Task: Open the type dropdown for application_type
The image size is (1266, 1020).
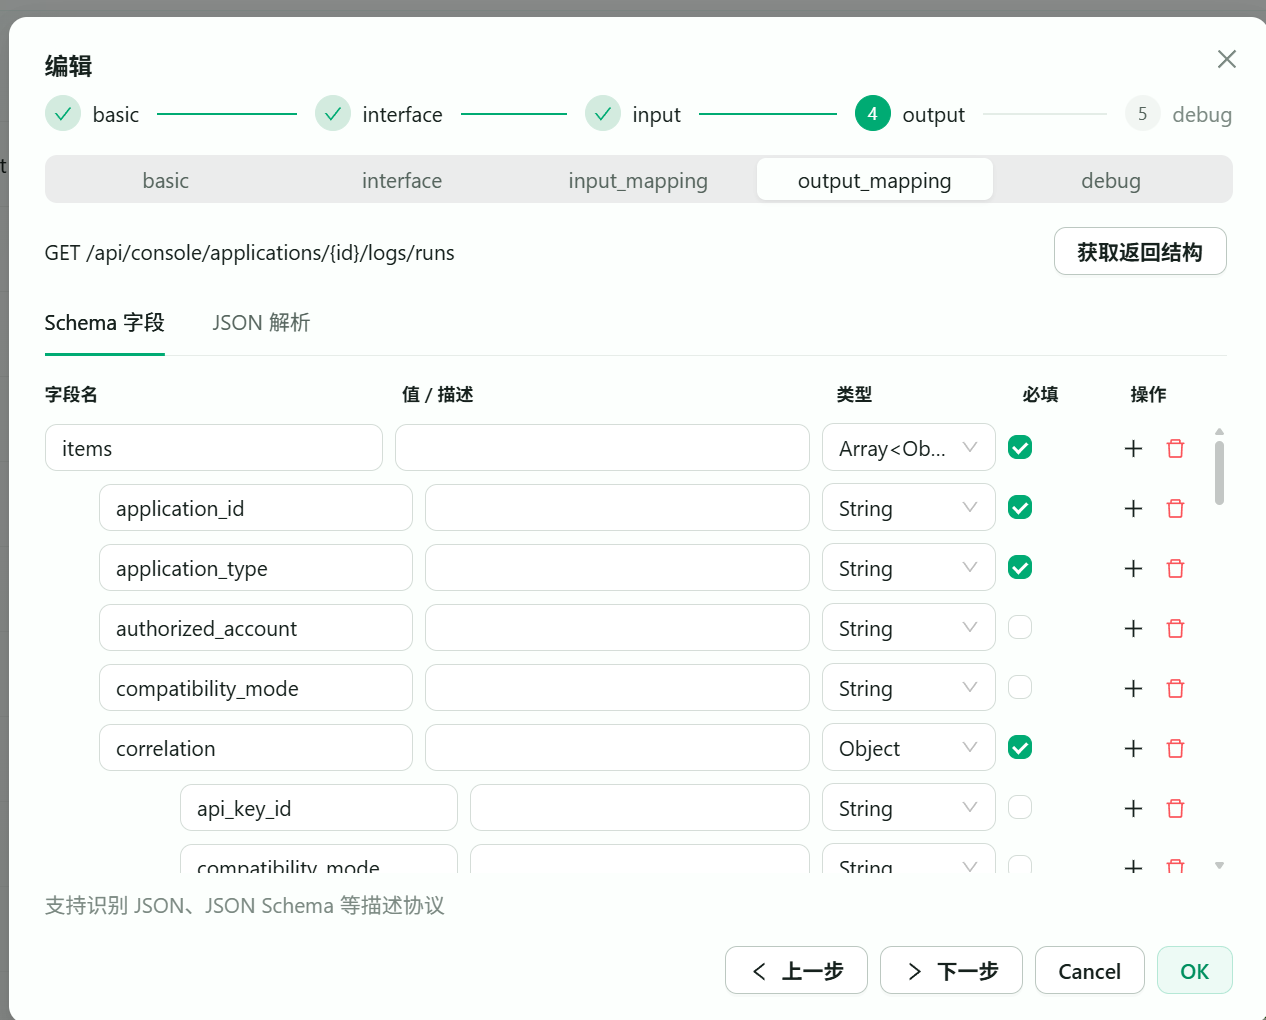Action: 909,567
